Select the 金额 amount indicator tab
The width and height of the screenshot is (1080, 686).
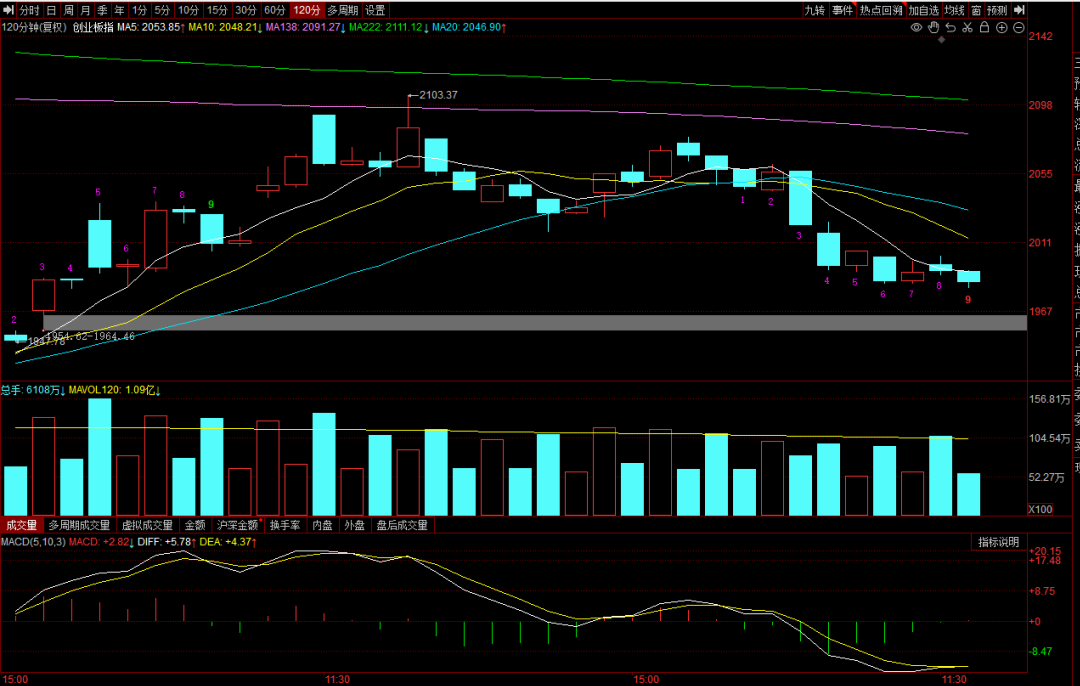pyautogui.click(x=195, y=525)
